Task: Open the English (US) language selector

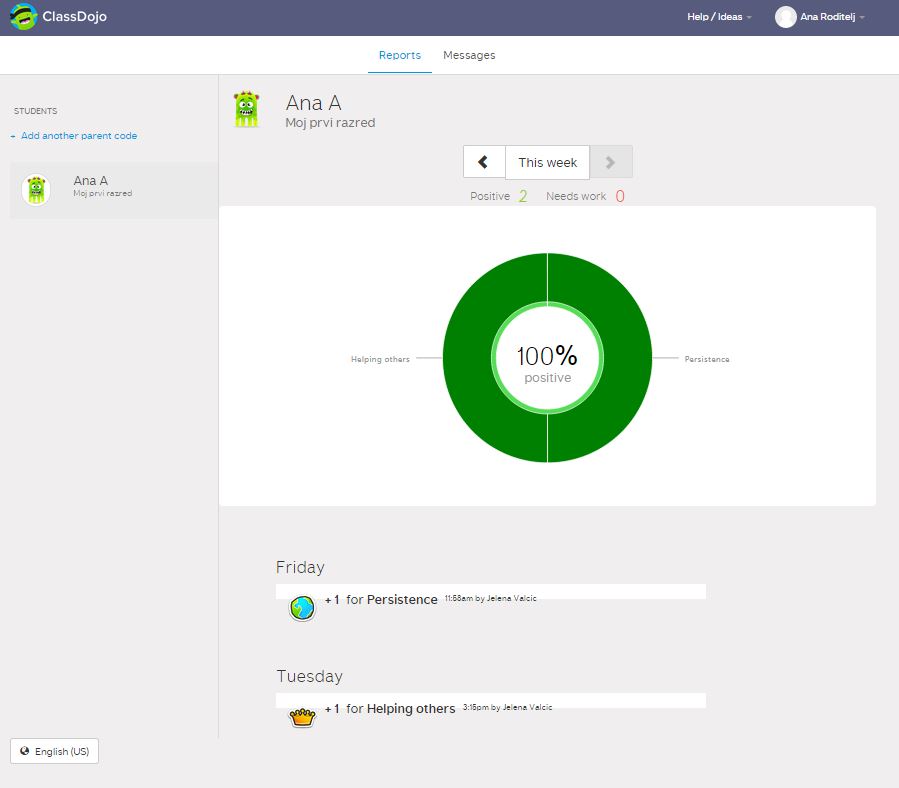Action: click(x=55, y=751)
